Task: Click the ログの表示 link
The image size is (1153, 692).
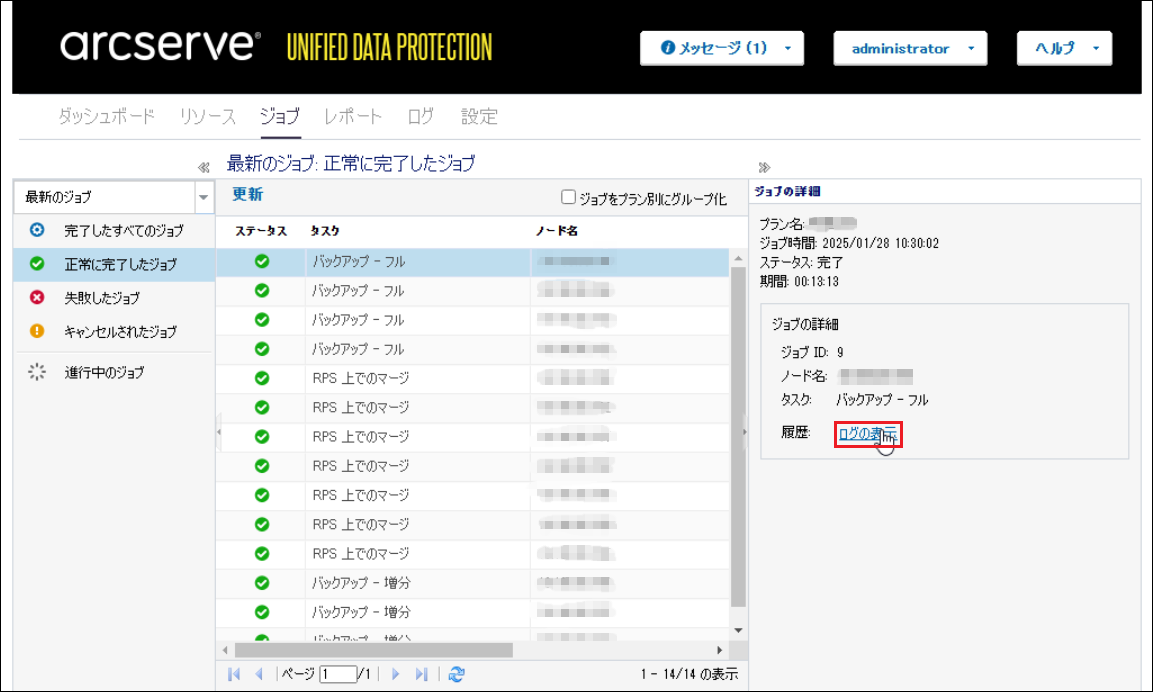Action: [868, 434]
